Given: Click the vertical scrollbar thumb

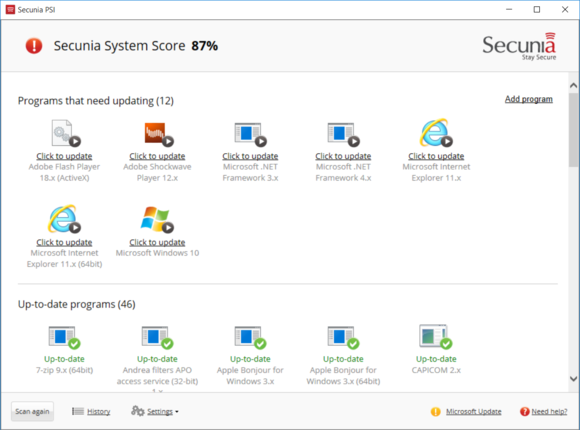Looking at the screenshot, I should pyautogui.click(x=574, y=130).
